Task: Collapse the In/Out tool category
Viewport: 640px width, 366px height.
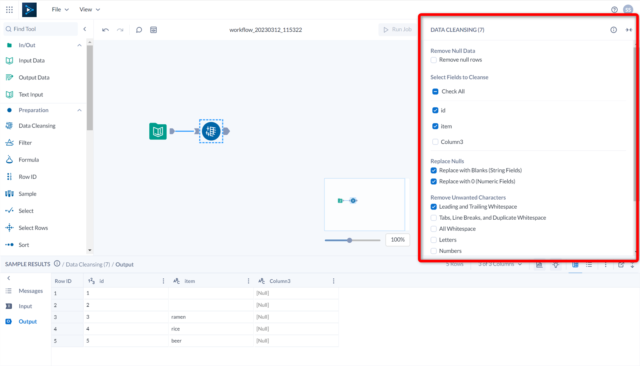Action: click(x=79, y=45)
